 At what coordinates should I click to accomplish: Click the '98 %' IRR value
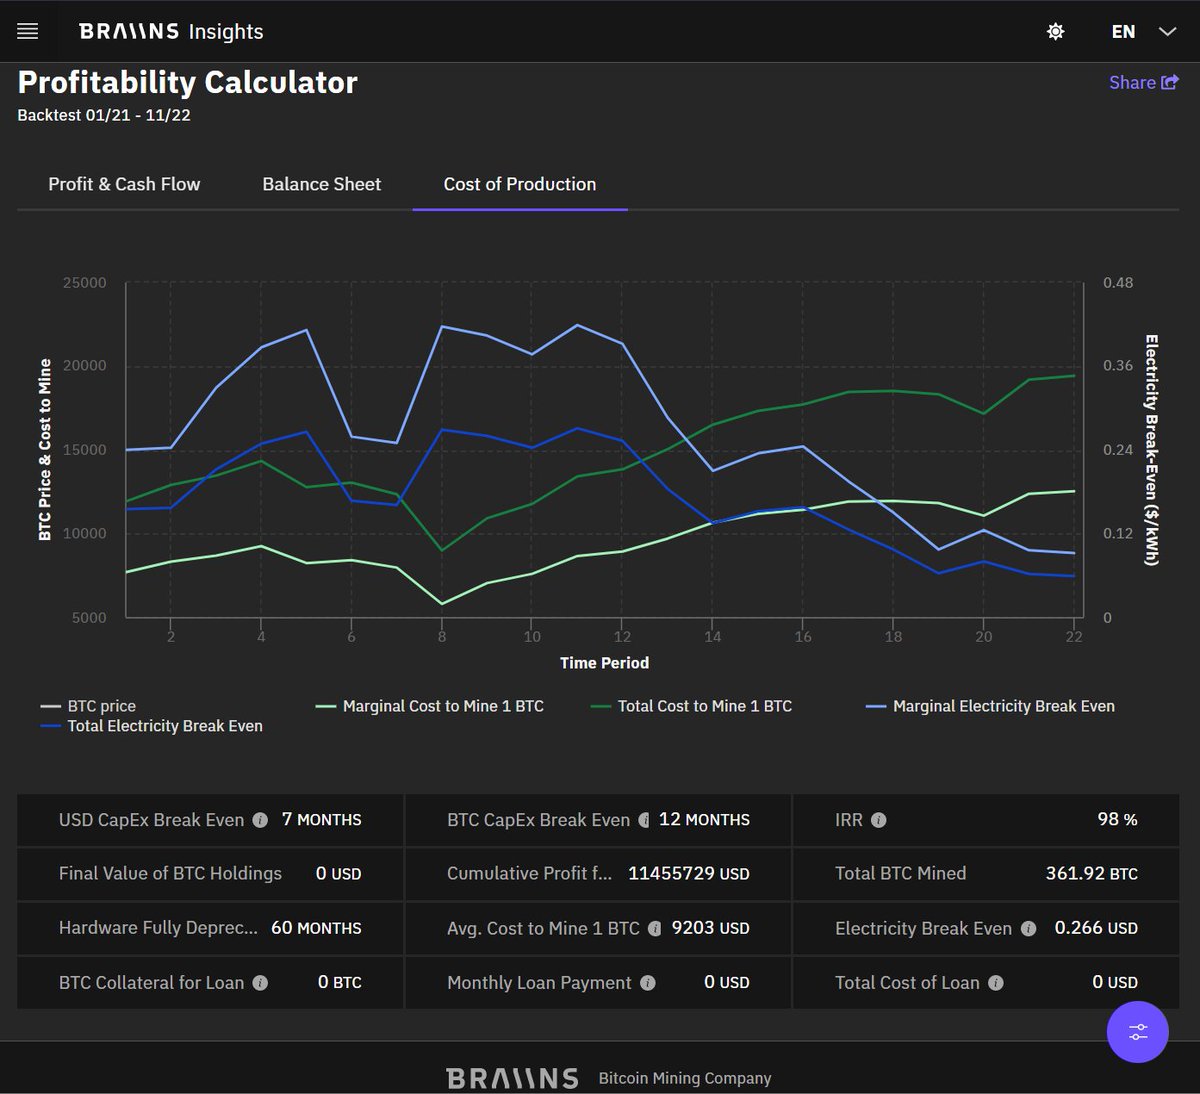click(1117, 820)
